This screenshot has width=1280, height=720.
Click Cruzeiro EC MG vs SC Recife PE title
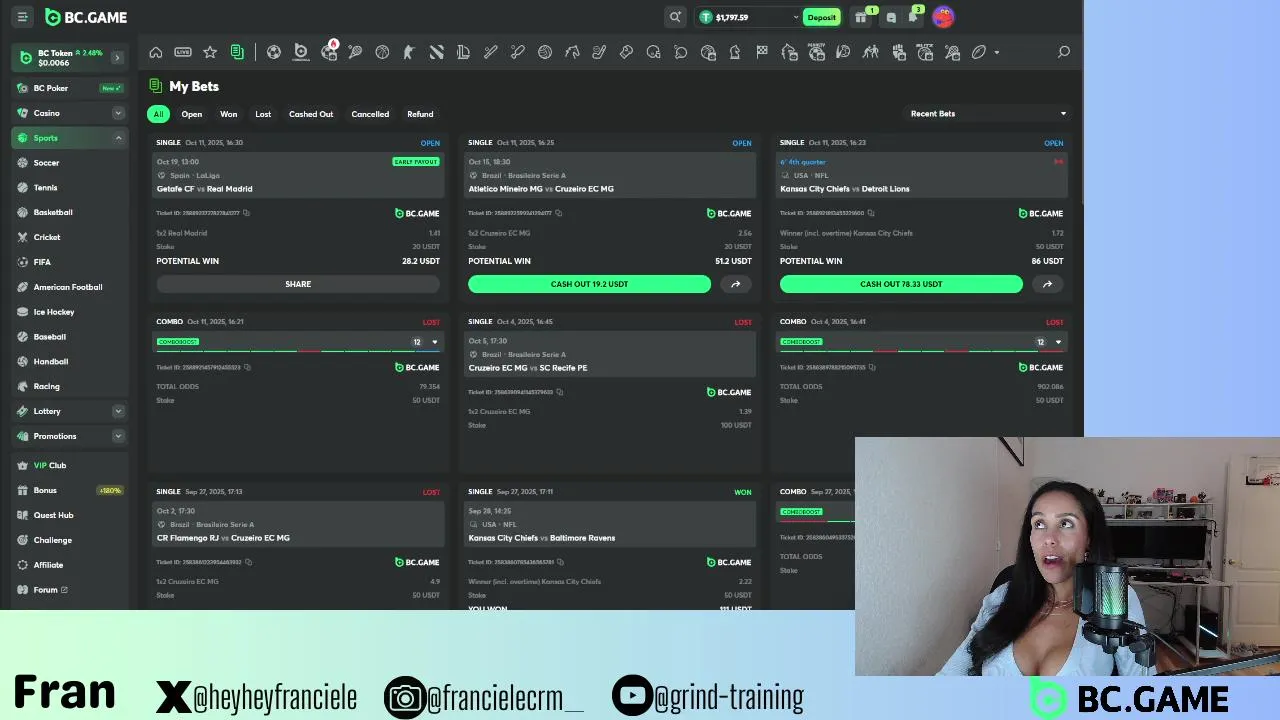click(x=528, y=368)
